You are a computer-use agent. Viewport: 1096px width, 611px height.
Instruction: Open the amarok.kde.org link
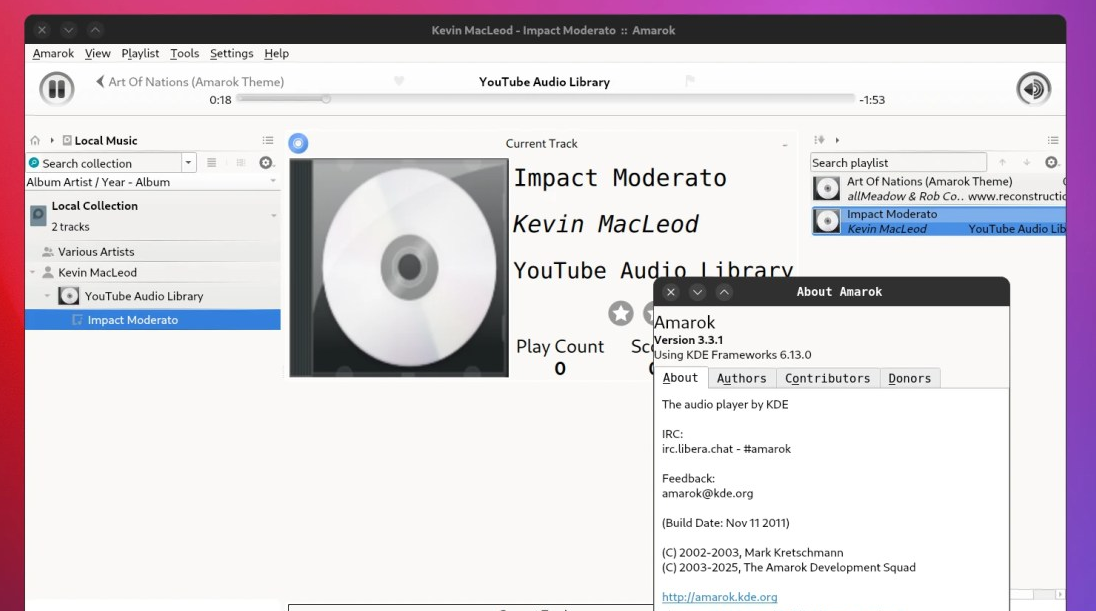[x=719, y=597]
